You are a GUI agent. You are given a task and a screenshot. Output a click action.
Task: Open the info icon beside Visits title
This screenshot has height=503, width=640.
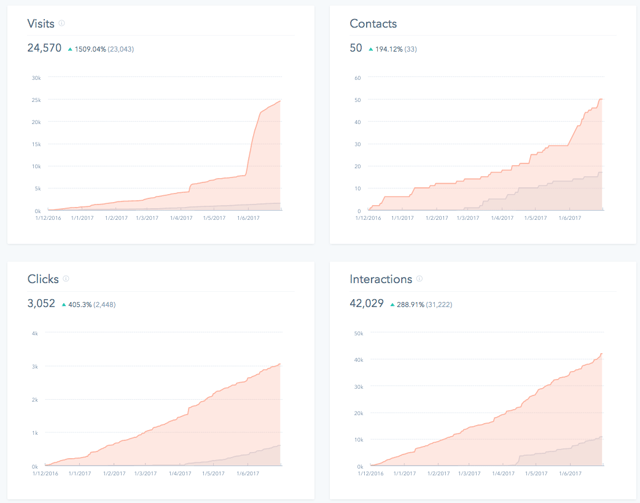click(x=62, y=23)
